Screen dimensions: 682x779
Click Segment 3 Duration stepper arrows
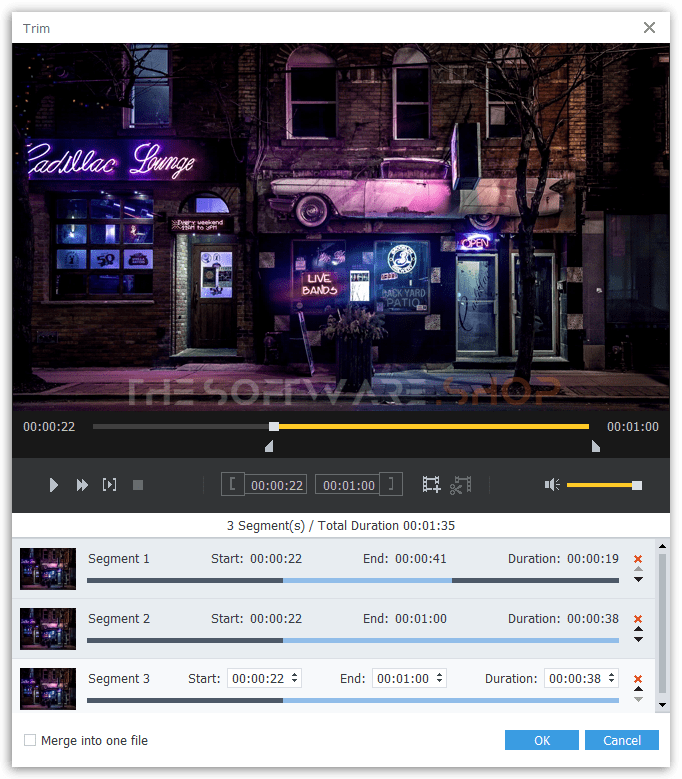click(611, 679)
